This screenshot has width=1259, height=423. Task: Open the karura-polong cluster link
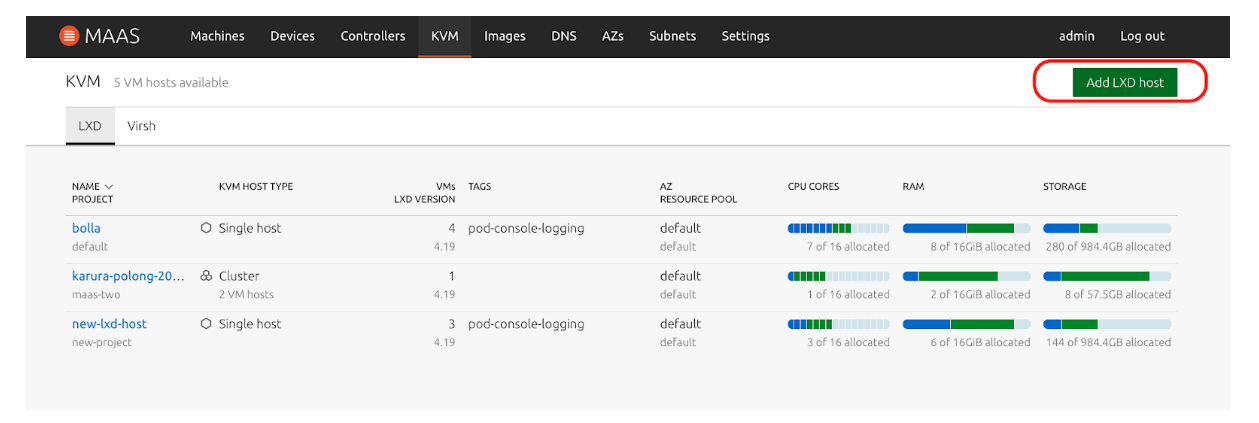[128, 276]
